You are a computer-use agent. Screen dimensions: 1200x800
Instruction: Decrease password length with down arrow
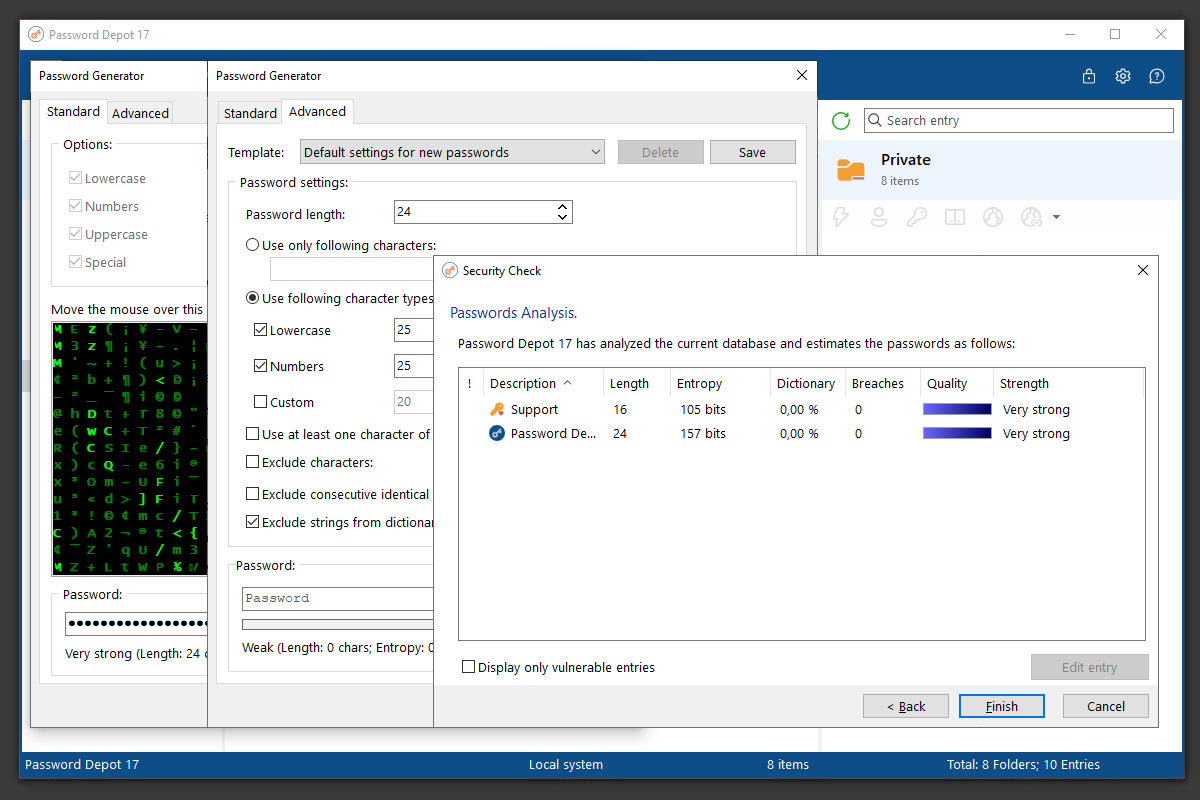pos(563,217)
